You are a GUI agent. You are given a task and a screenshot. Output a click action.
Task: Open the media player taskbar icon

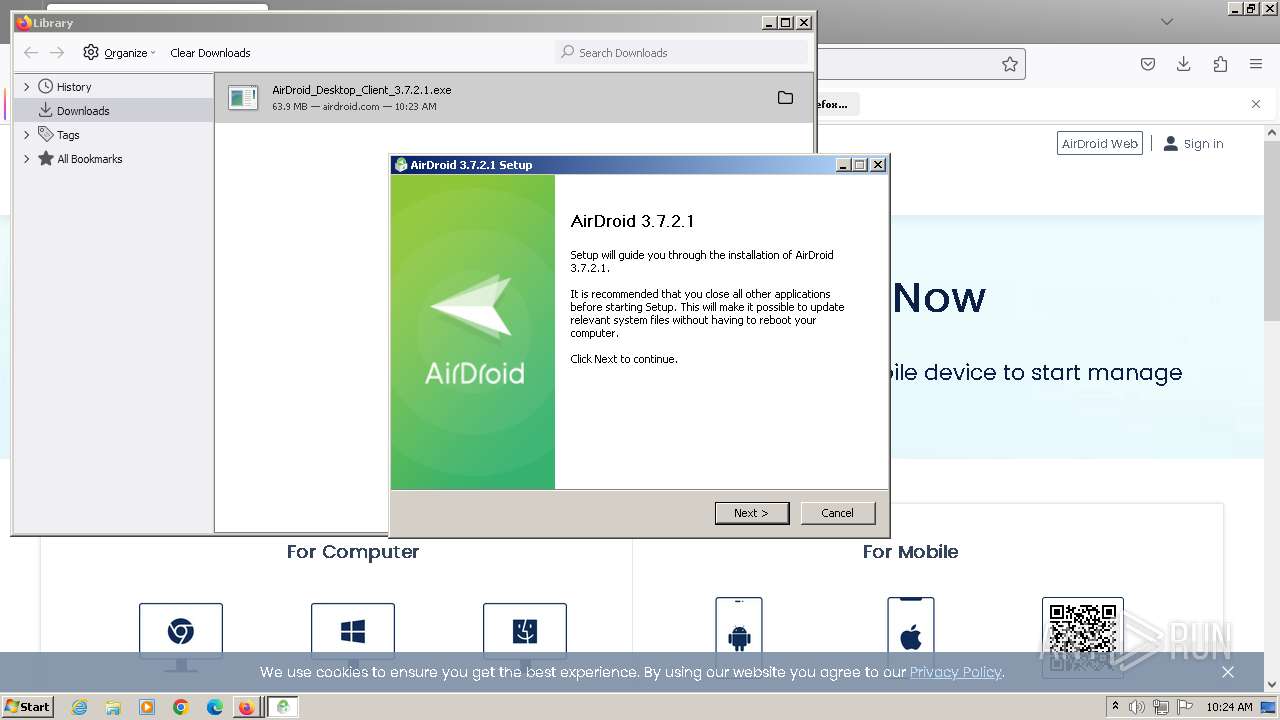(x=147, y=707)
